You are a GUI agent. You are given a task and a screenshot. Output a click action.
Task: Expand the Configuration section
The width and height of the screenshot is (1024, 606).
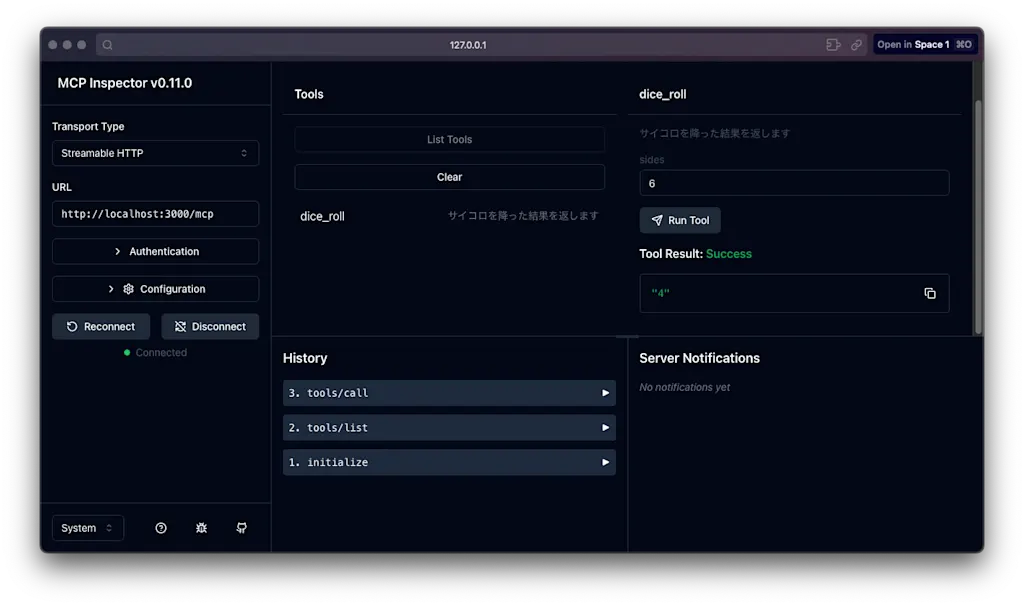point(155,289)
